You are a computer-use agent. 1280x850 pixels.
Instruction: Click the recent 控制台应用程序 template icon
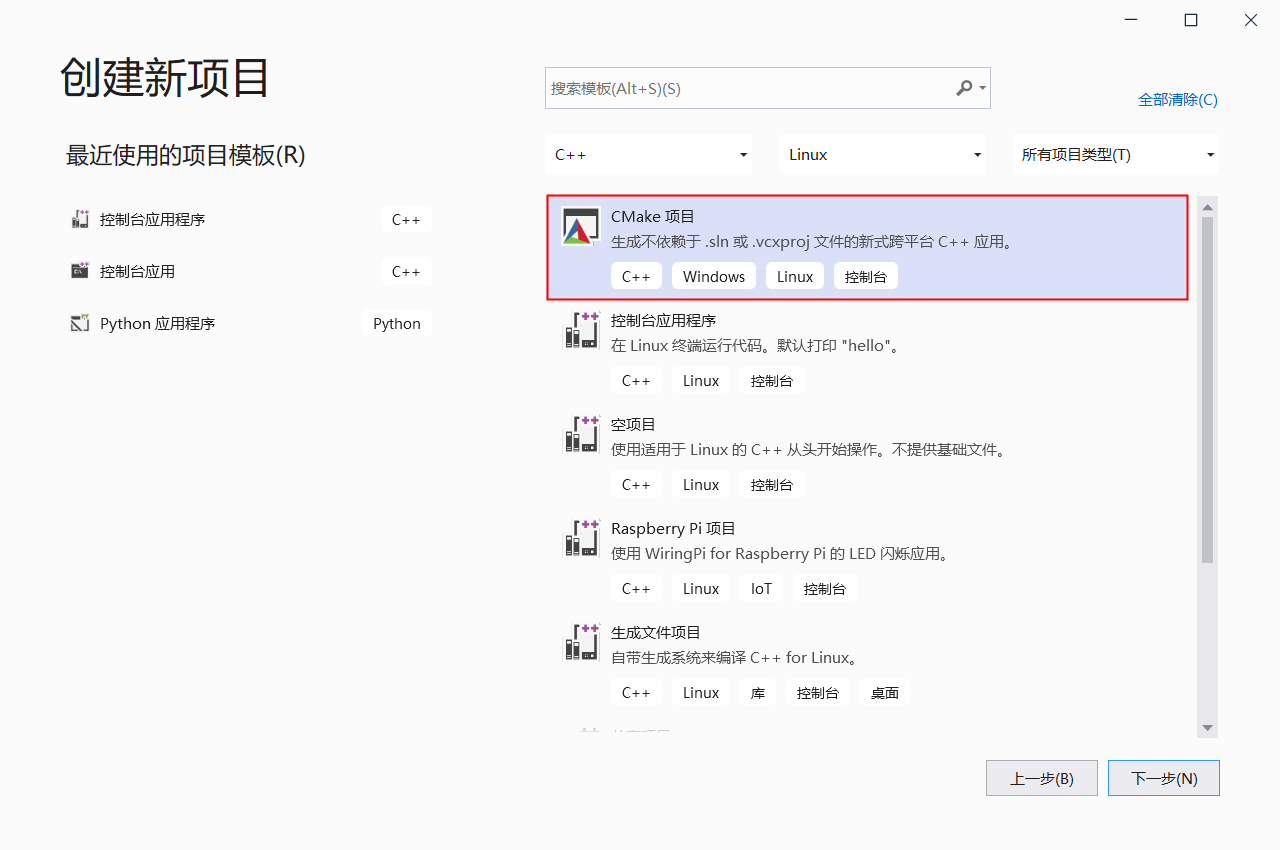[80, 219]
